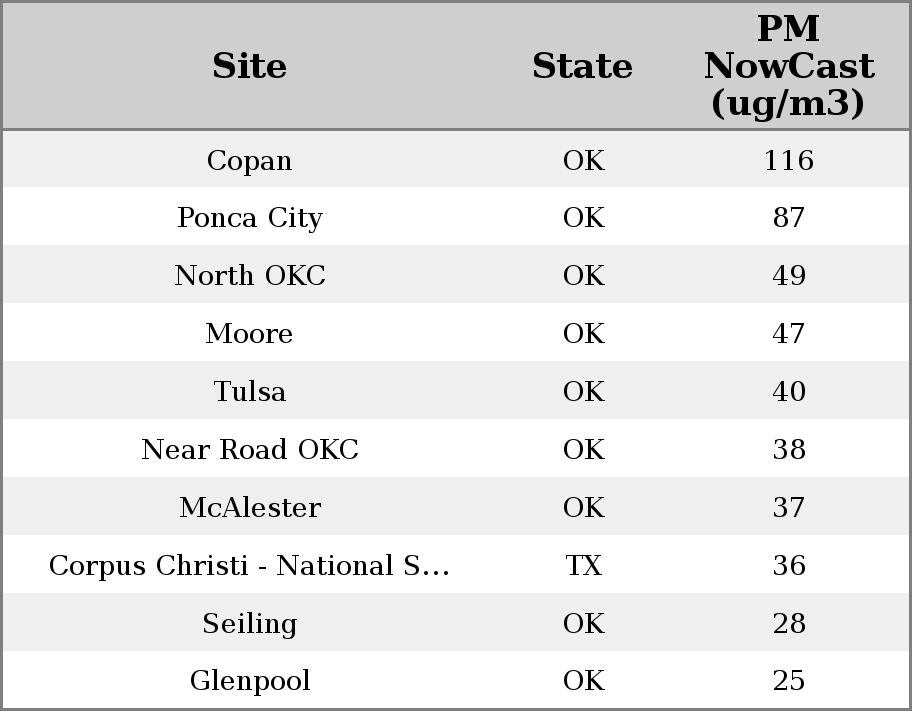Click the McAlester site cell
This screenshot has height=711, width=912.
point(249,508)
